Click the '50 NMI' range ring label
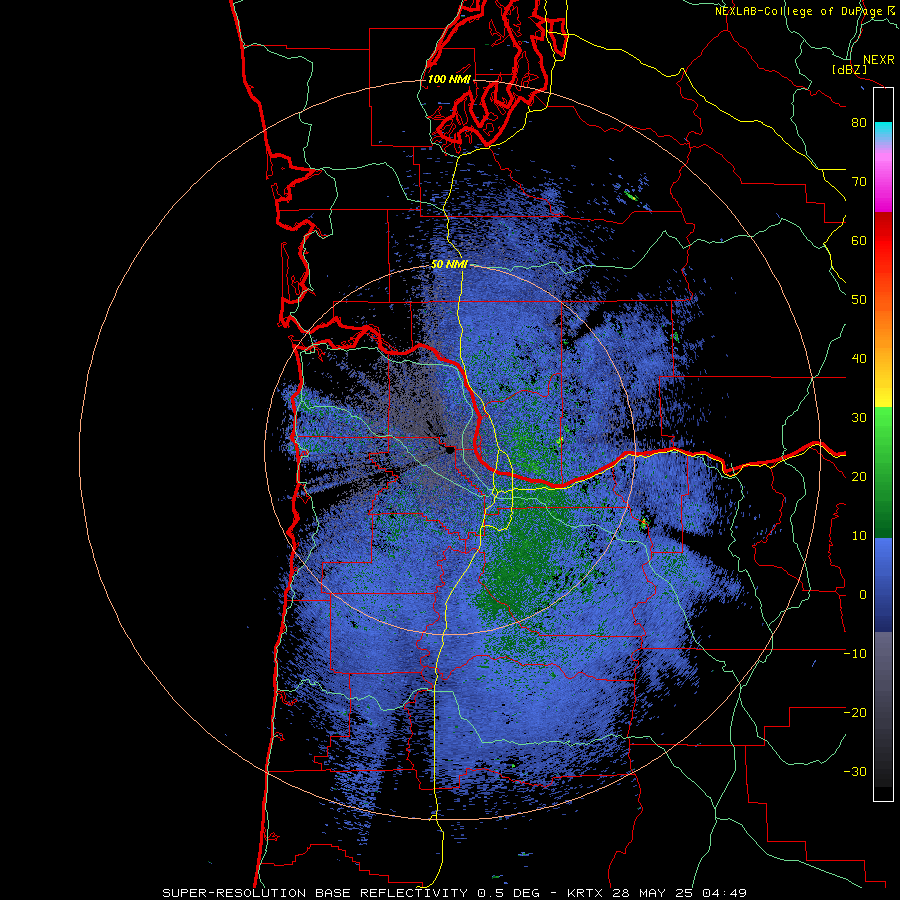 [x=449, y=265]
